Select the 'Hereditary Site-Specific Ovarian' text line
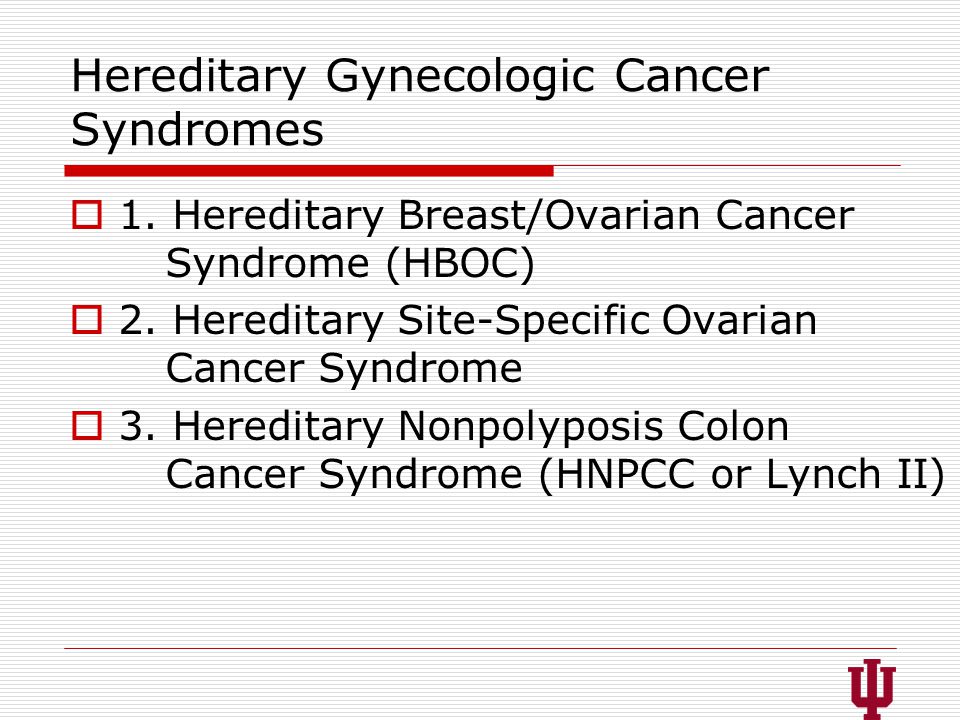 tap(495, 321)
